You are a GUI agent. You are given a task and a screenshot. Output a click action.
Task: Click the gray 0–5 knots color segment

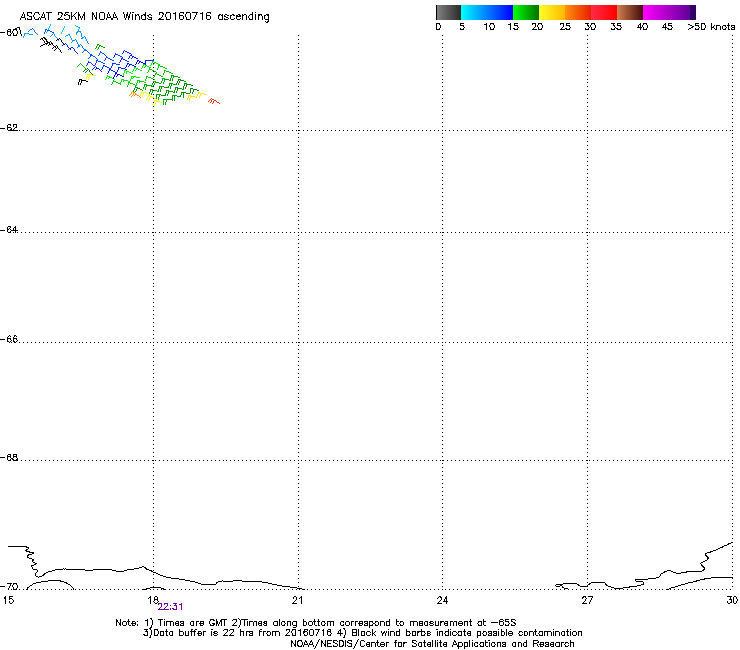point(448,12)
